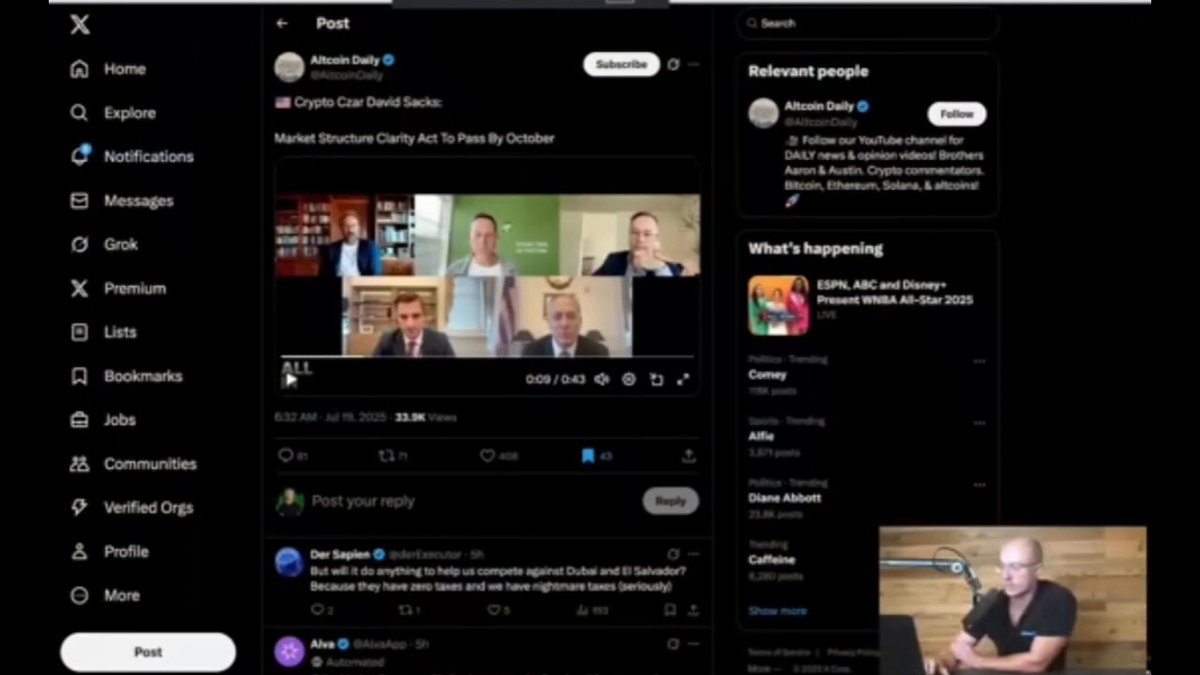The height and width of the screenshot is (675, 1200).
Task: Click the Alva profile avatar
Action: click(289, 652)
